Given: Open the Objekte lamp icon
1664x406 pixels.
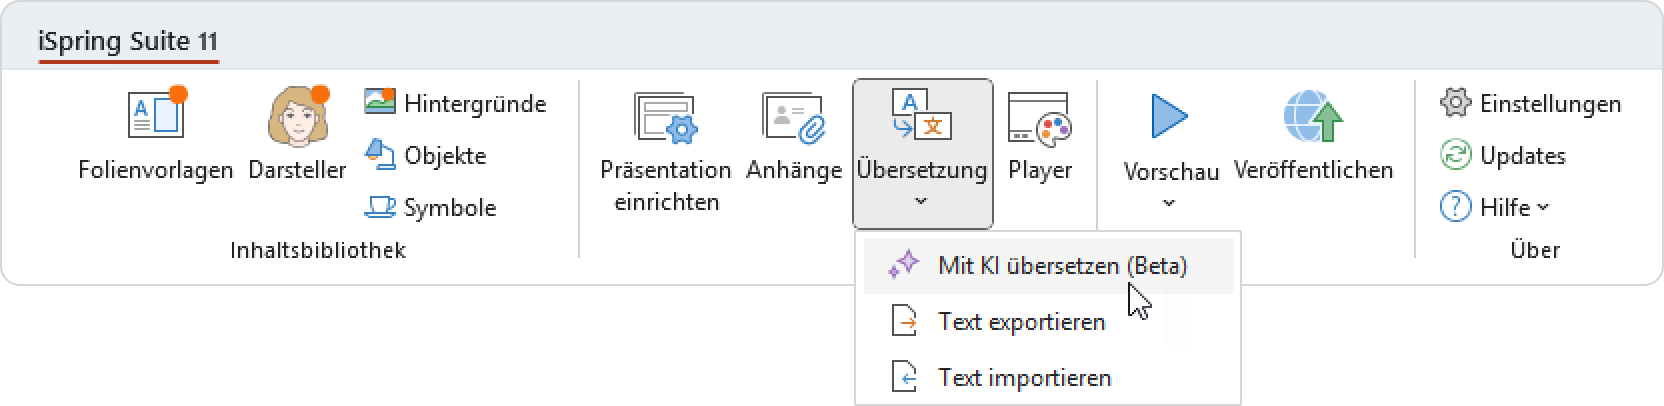Looking at the screenshot, I should click(x=380, y=155).
